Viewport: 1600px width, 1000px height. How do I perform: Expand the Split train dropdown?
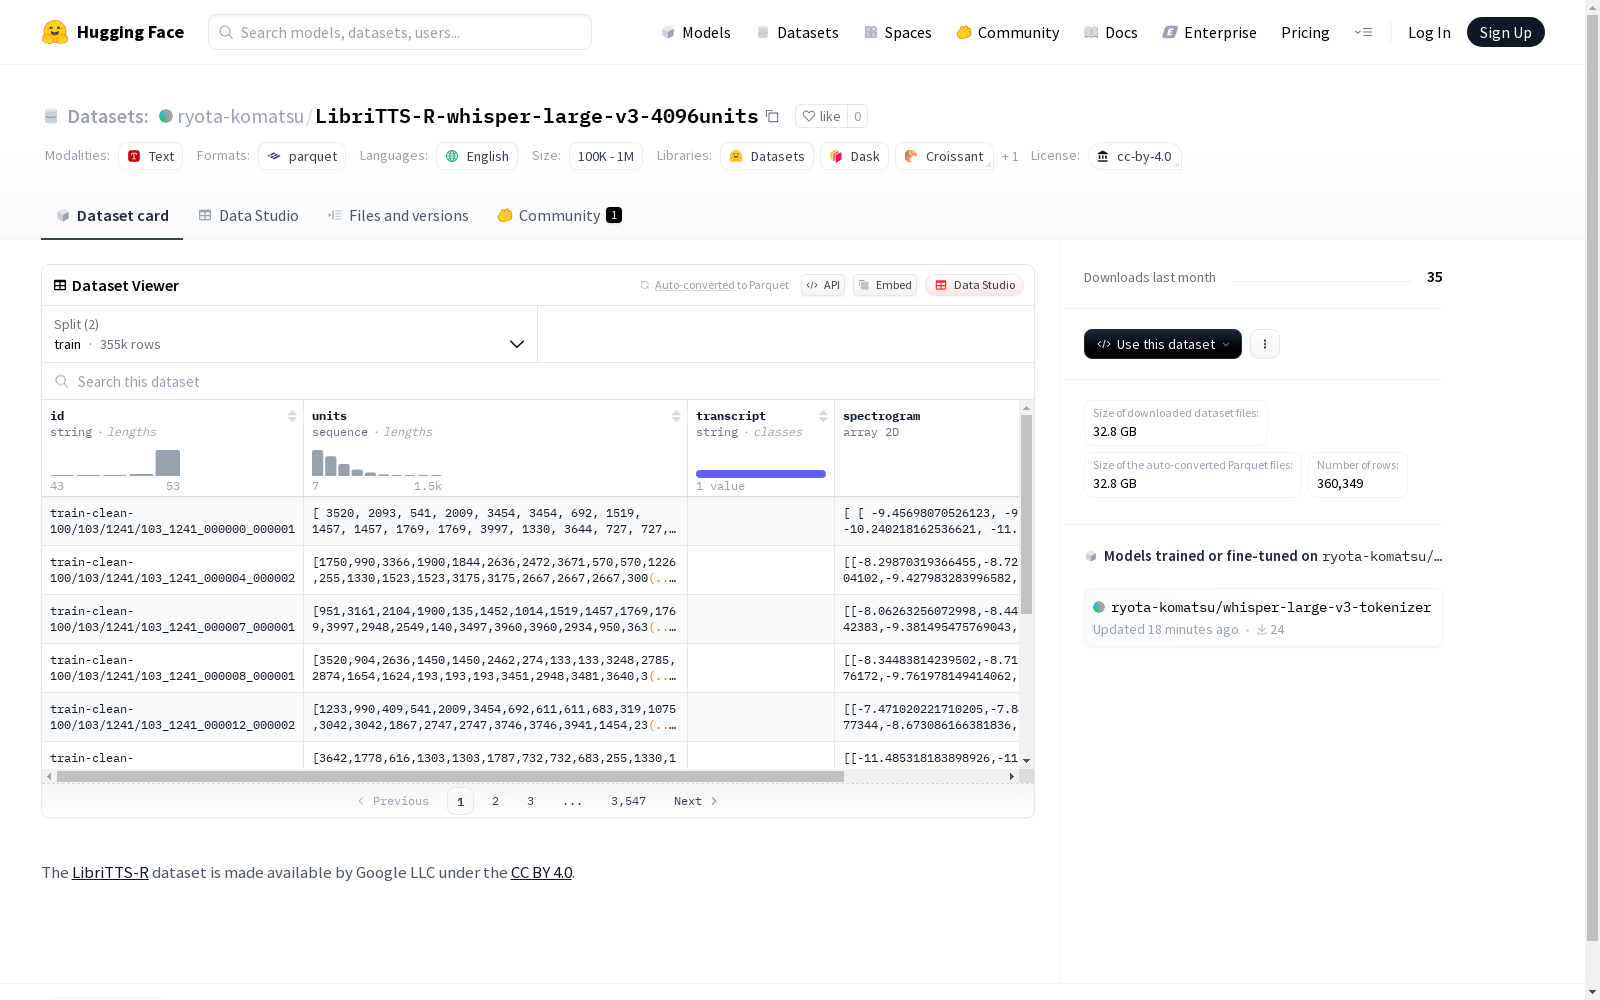pos(290,334)
